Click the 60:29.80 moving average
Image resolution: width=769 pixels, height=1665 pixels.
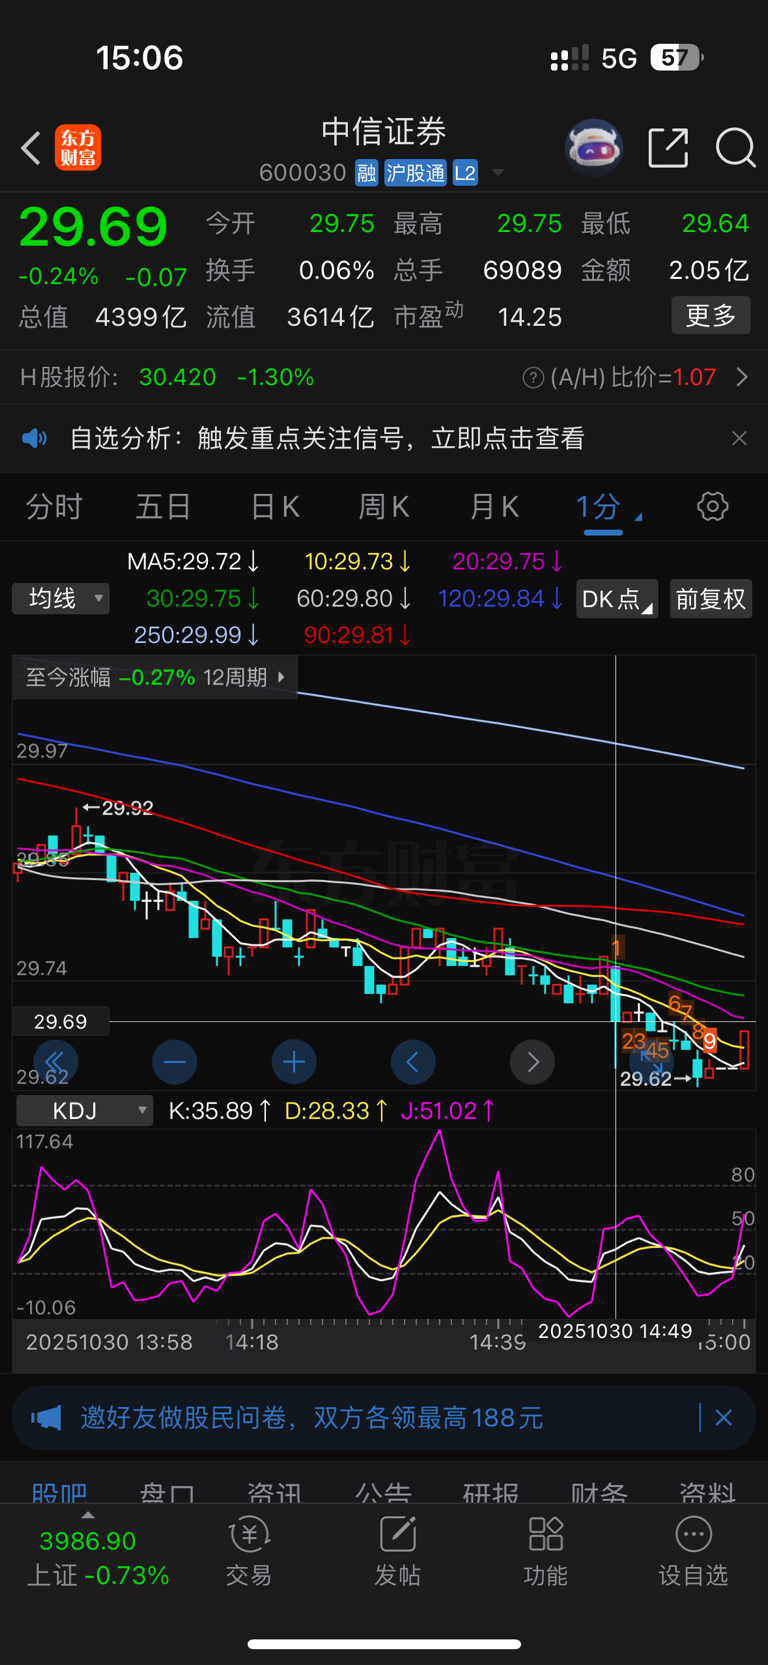[x=355, y=598]
